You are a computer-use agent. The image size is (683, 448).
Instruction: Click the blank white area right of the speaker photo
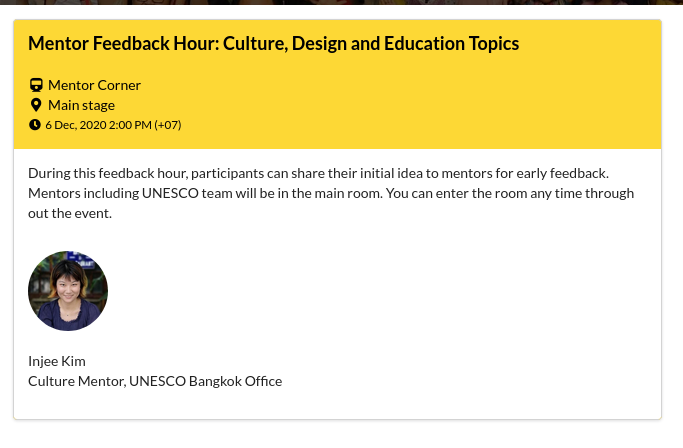coord(383,291)
